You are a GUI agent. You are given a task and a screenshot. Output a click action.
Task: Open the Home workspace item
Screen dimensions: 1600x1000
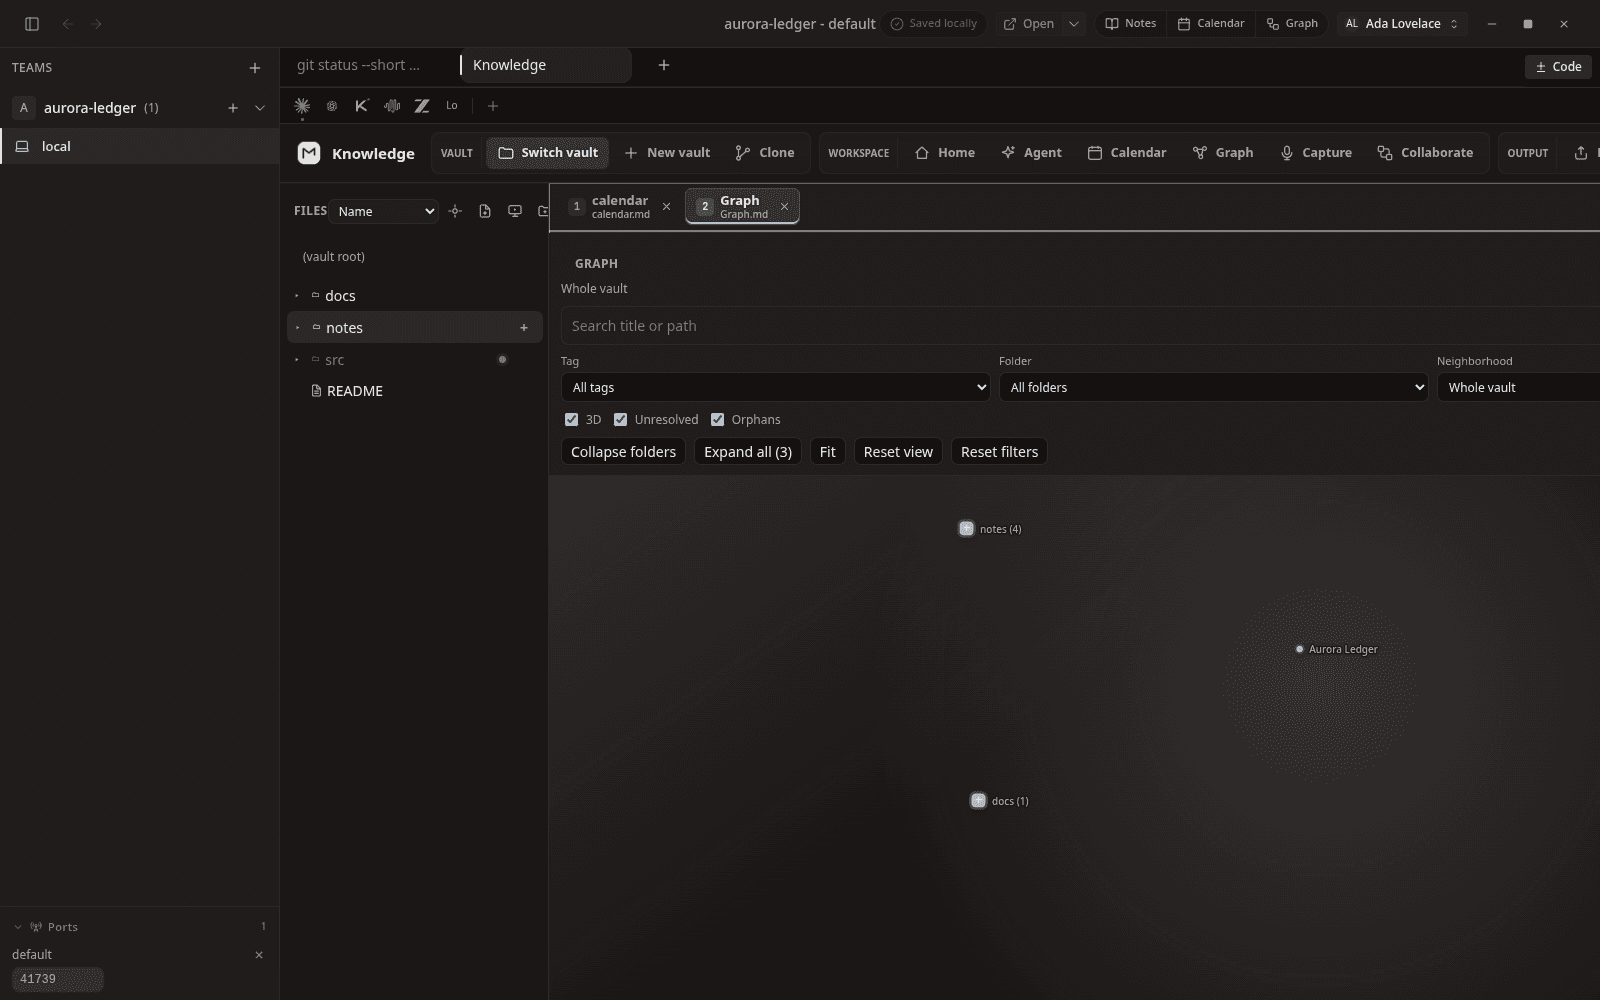point(945,153)
